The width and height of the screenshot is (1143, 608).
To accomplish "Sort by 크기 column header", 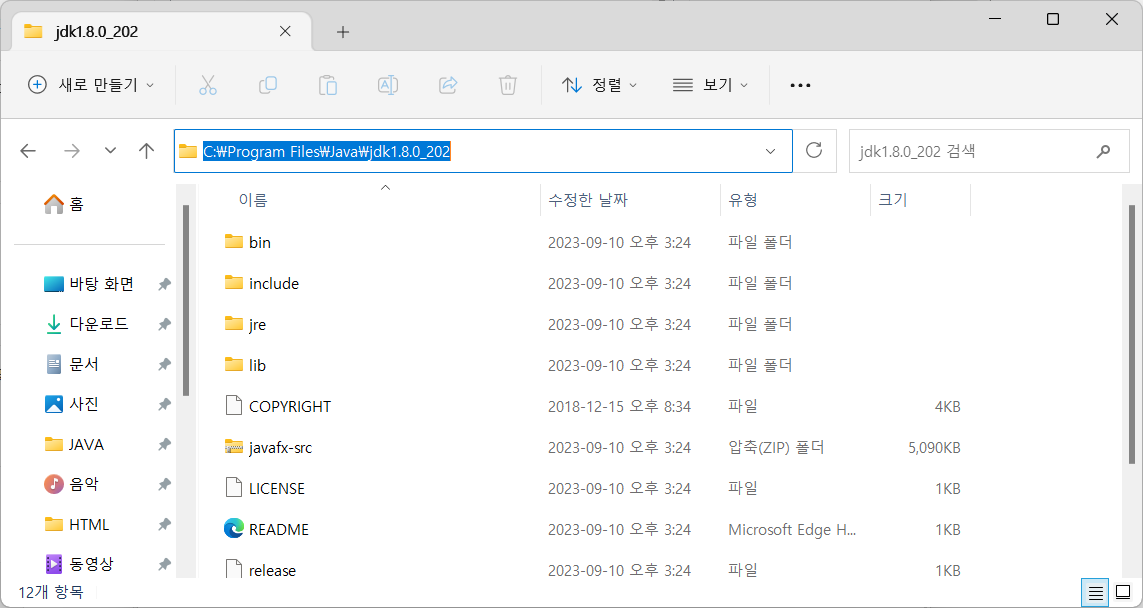I will tap(893, 200).
